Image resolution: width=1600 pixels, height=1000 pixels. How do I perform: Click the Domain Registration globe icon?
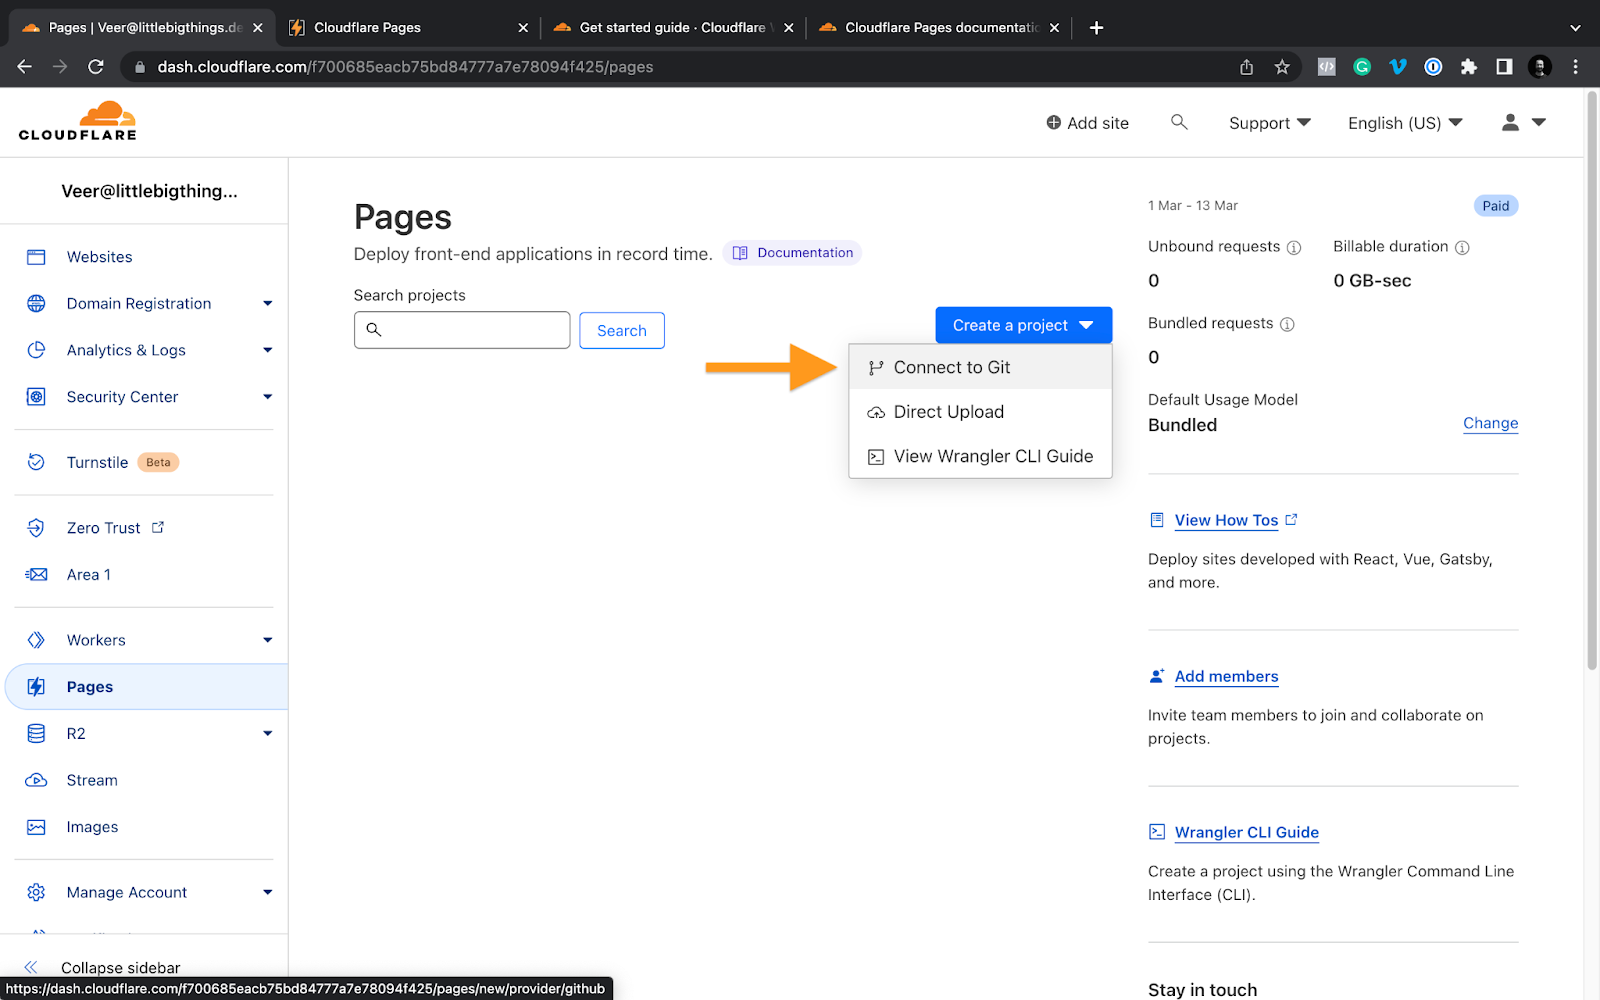pyautogui.click(x=36, y=303)
